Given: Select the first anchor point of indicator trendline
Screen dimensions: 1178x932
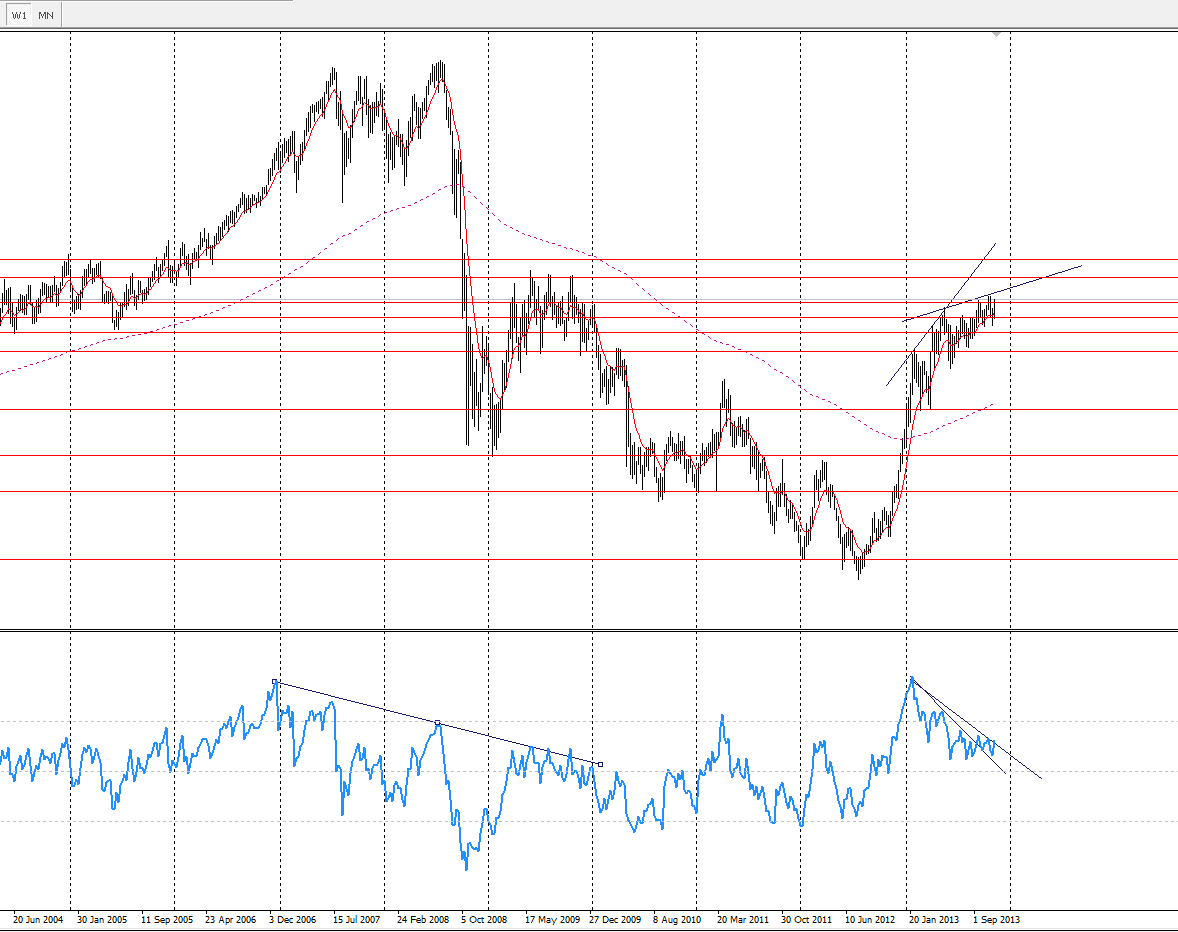Looking at the screenshot, I should 275,682.
